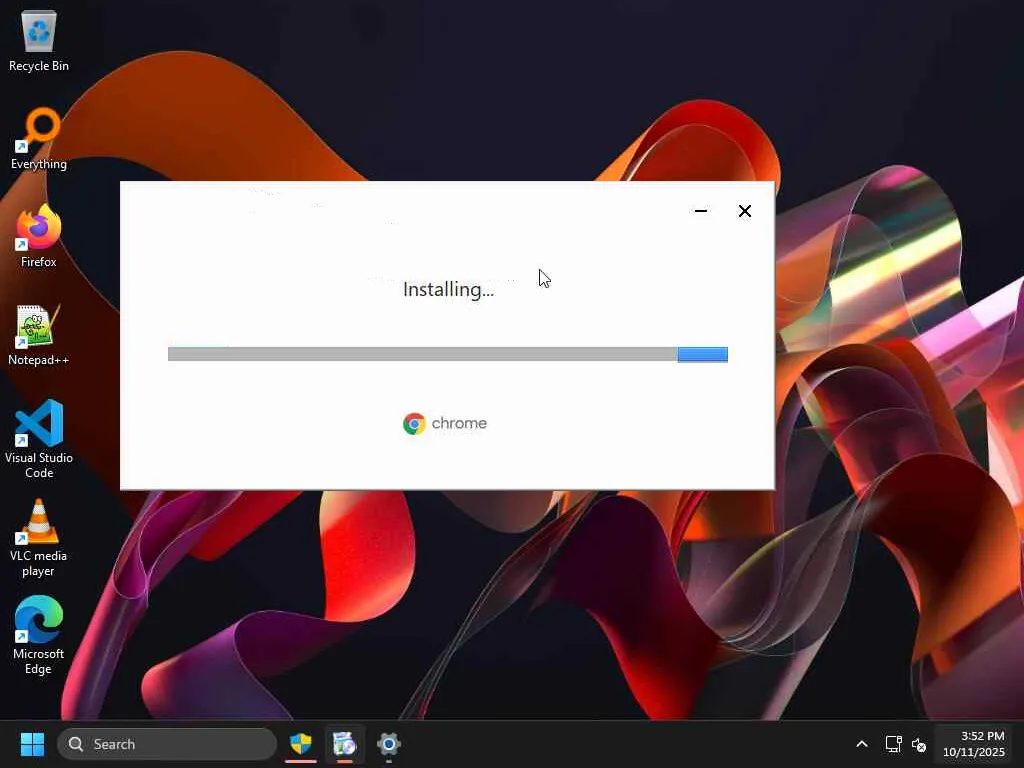
Task: Open the gear settings taskbar icon
Action: click(x=388, y=744)
